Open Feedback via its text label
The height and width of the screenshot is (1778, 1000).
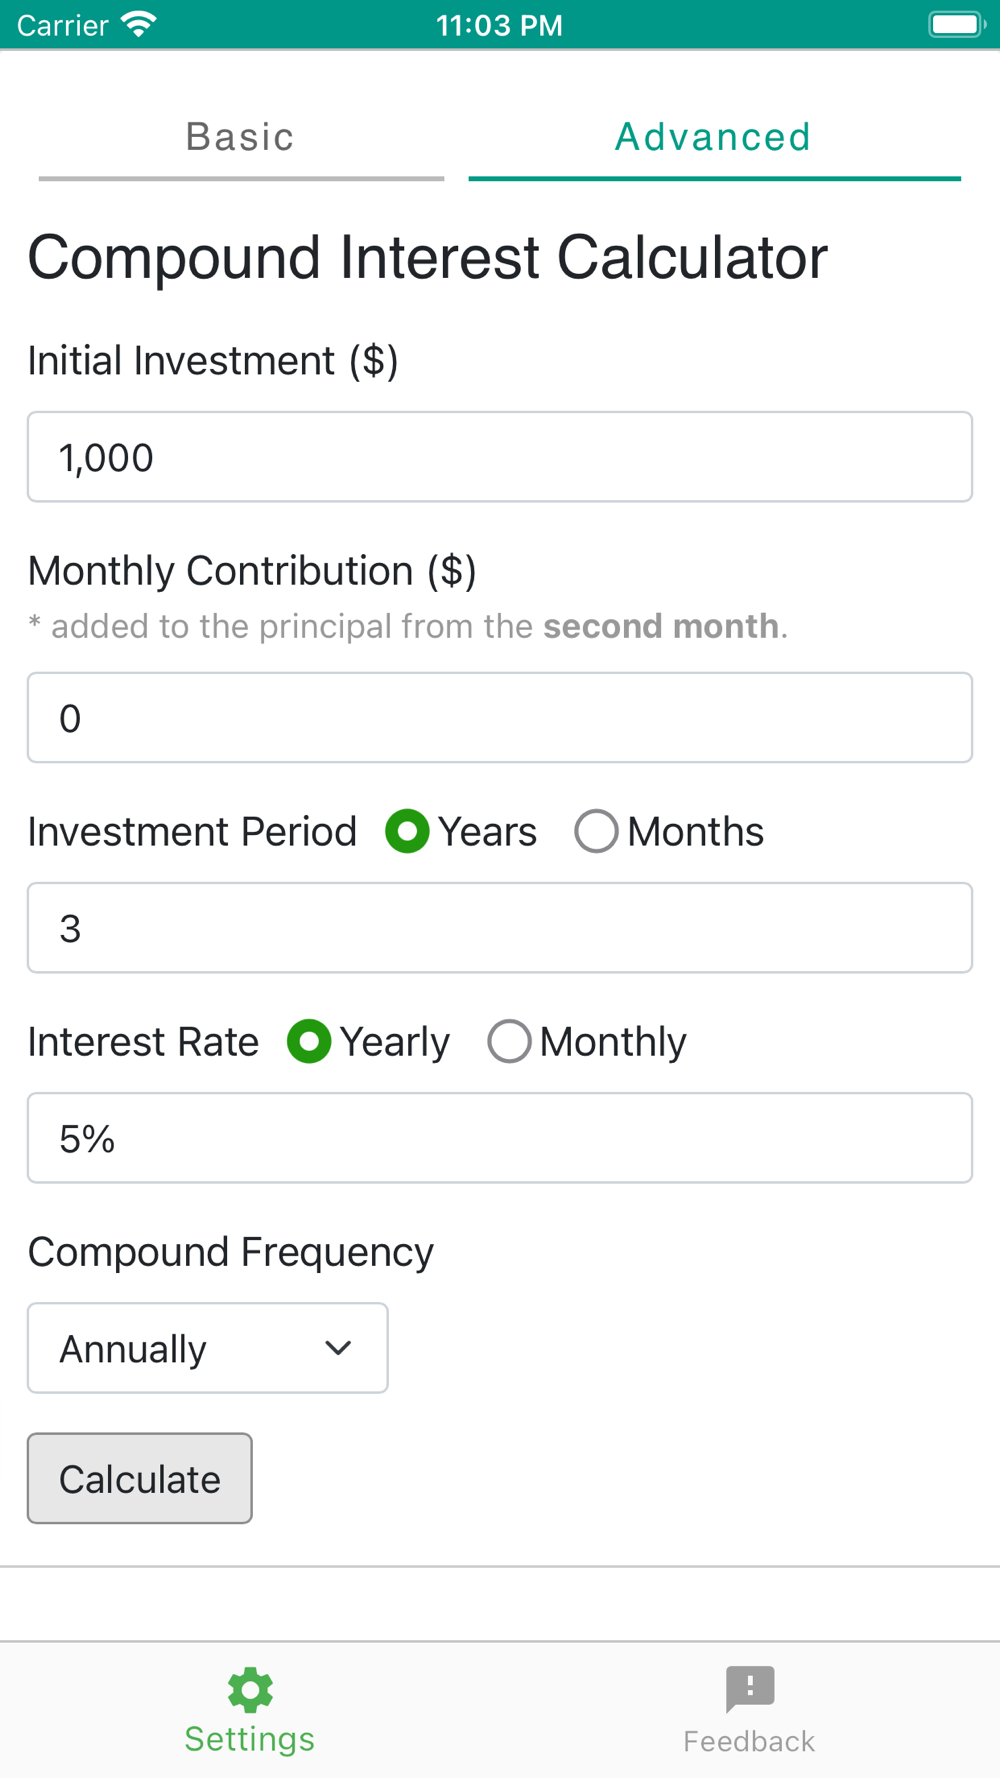click(x=749, y=1741)
